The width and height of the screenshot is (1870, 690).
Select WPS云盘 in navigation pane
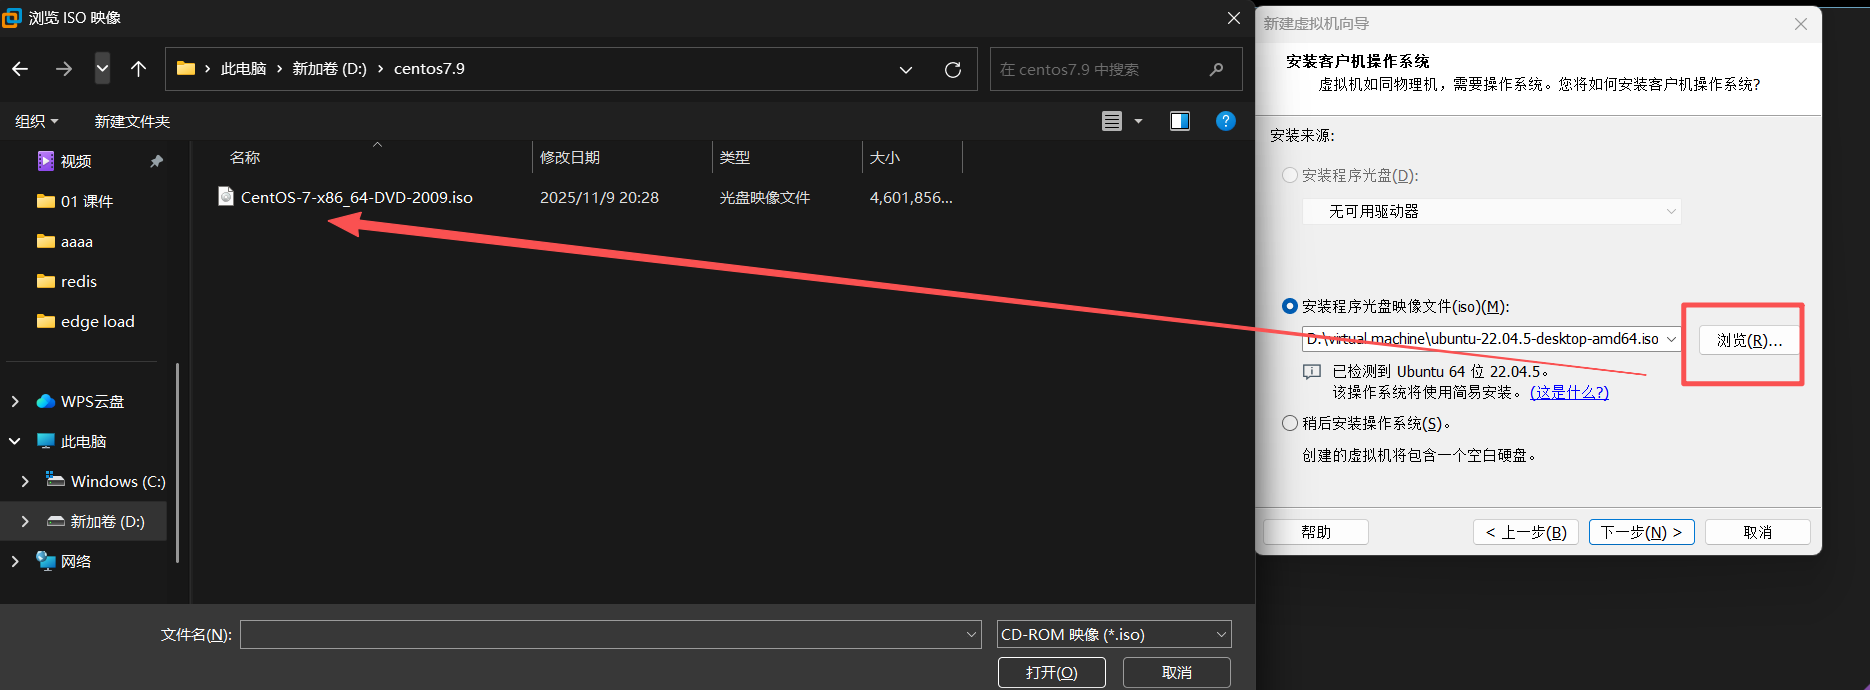[92, 401]
